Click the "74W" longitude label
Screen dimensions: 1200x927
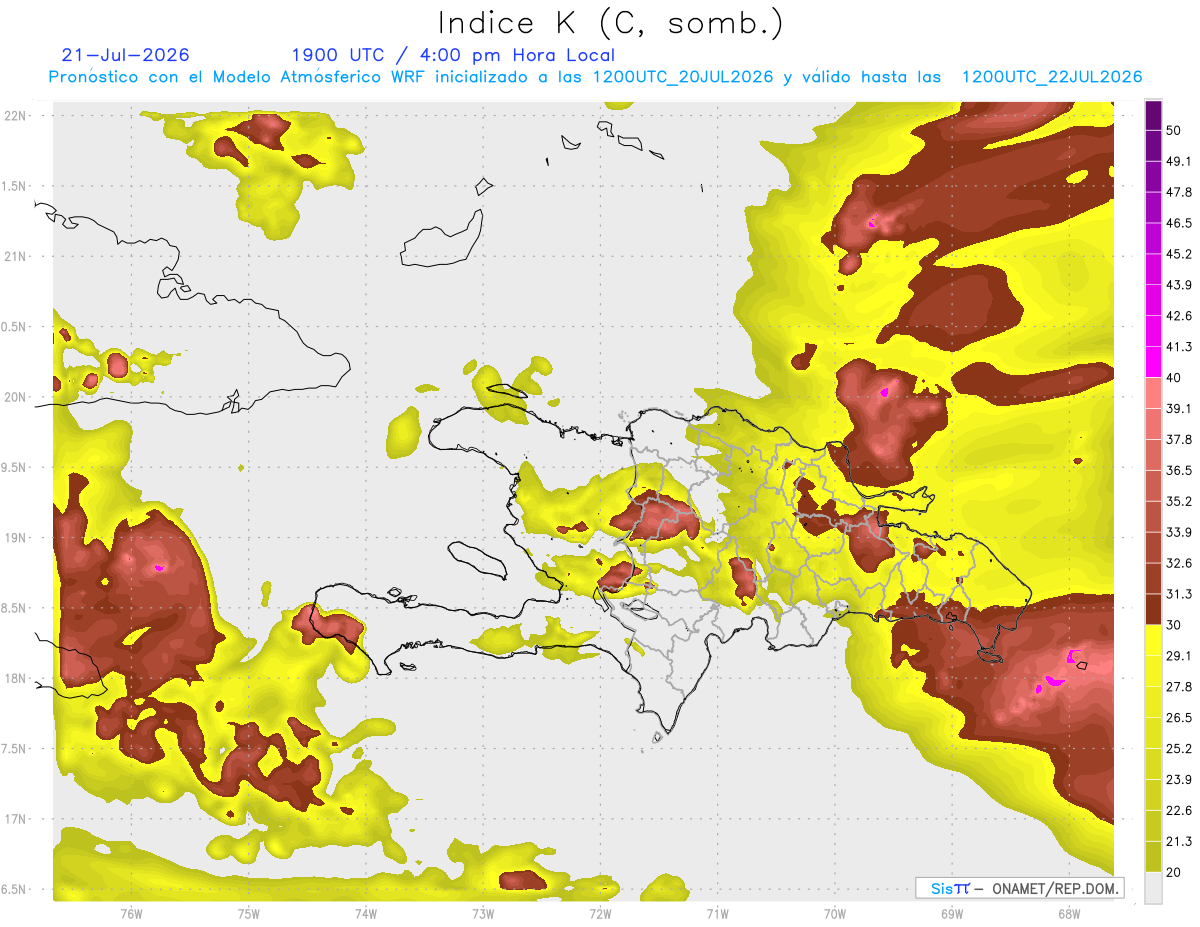click(366, 914)
